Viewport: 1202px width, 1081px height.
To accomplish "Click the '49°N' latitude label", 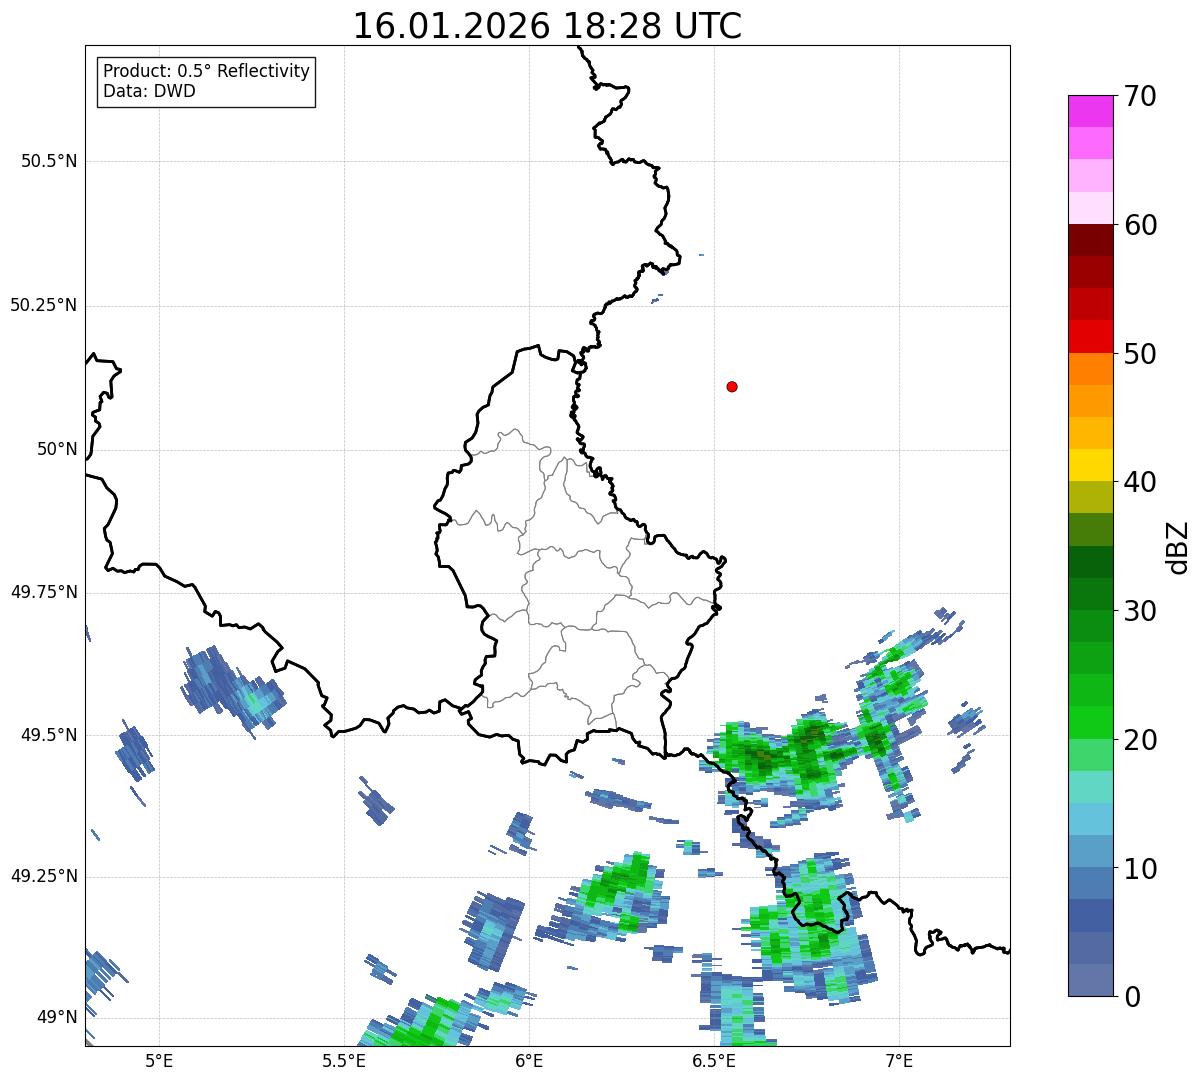I will (x=57, y=1017).
